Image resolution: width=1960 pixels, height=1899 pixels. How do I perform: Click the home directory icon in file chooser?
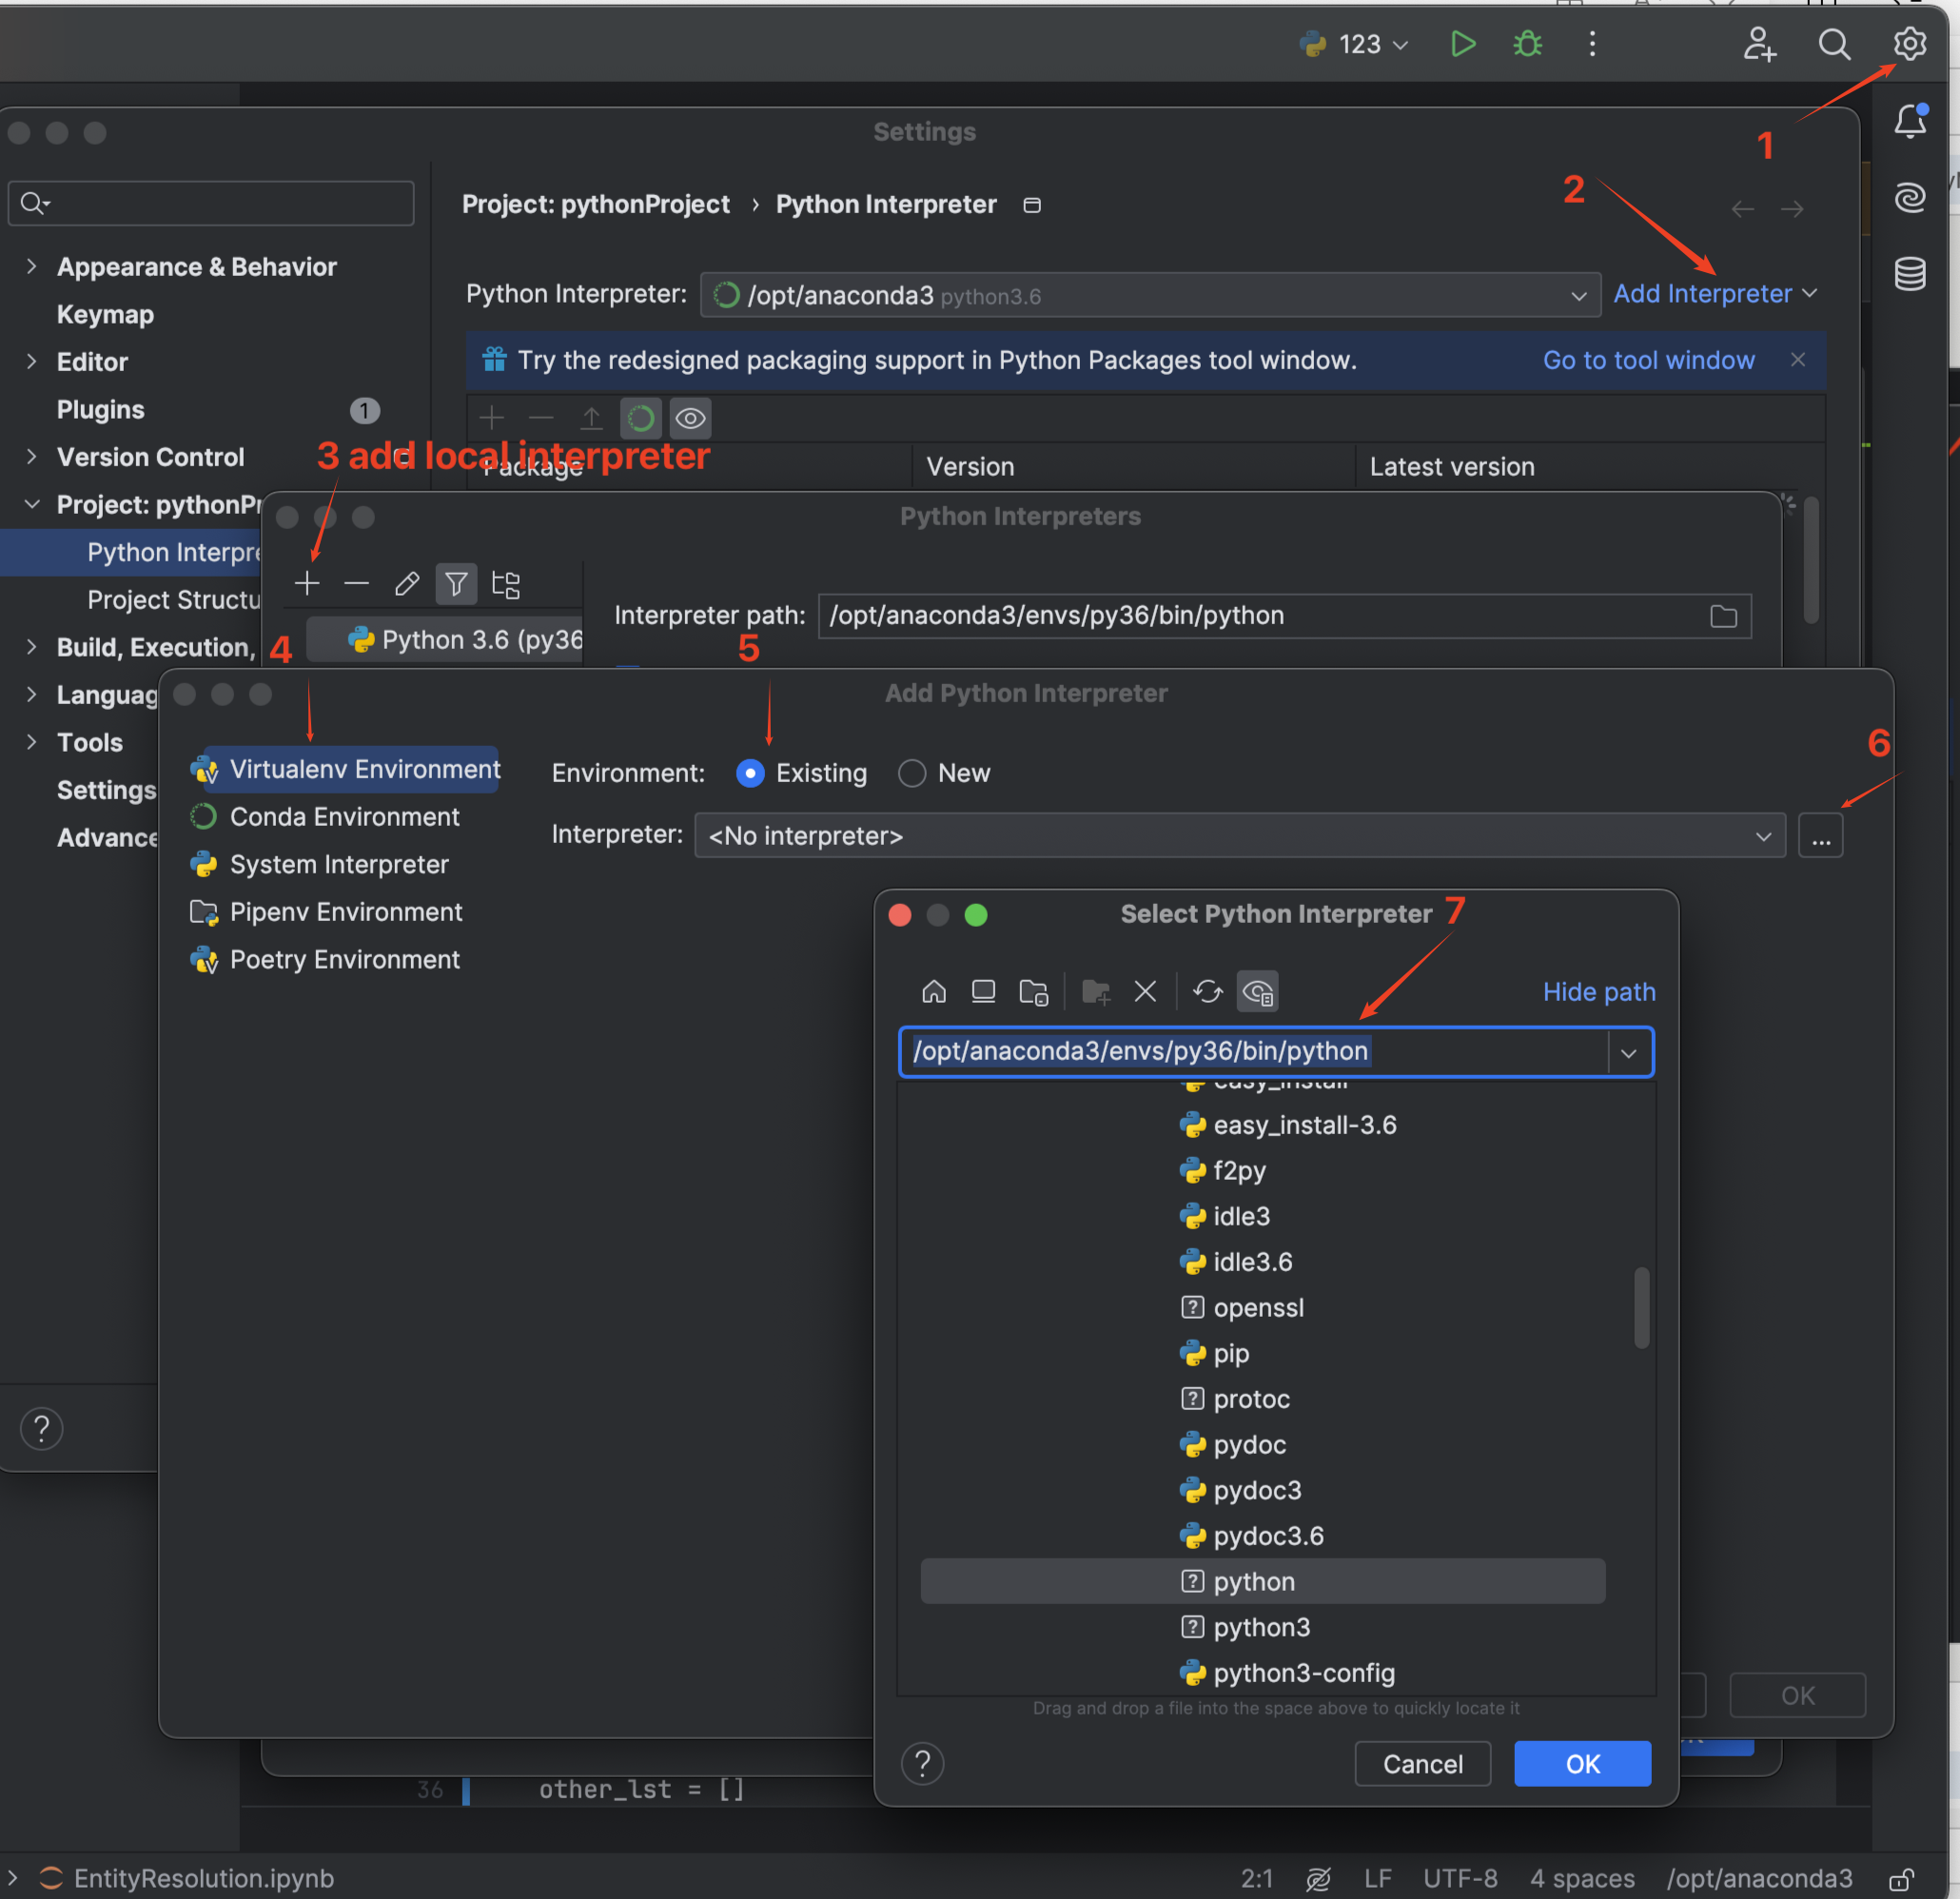[933, 991]
